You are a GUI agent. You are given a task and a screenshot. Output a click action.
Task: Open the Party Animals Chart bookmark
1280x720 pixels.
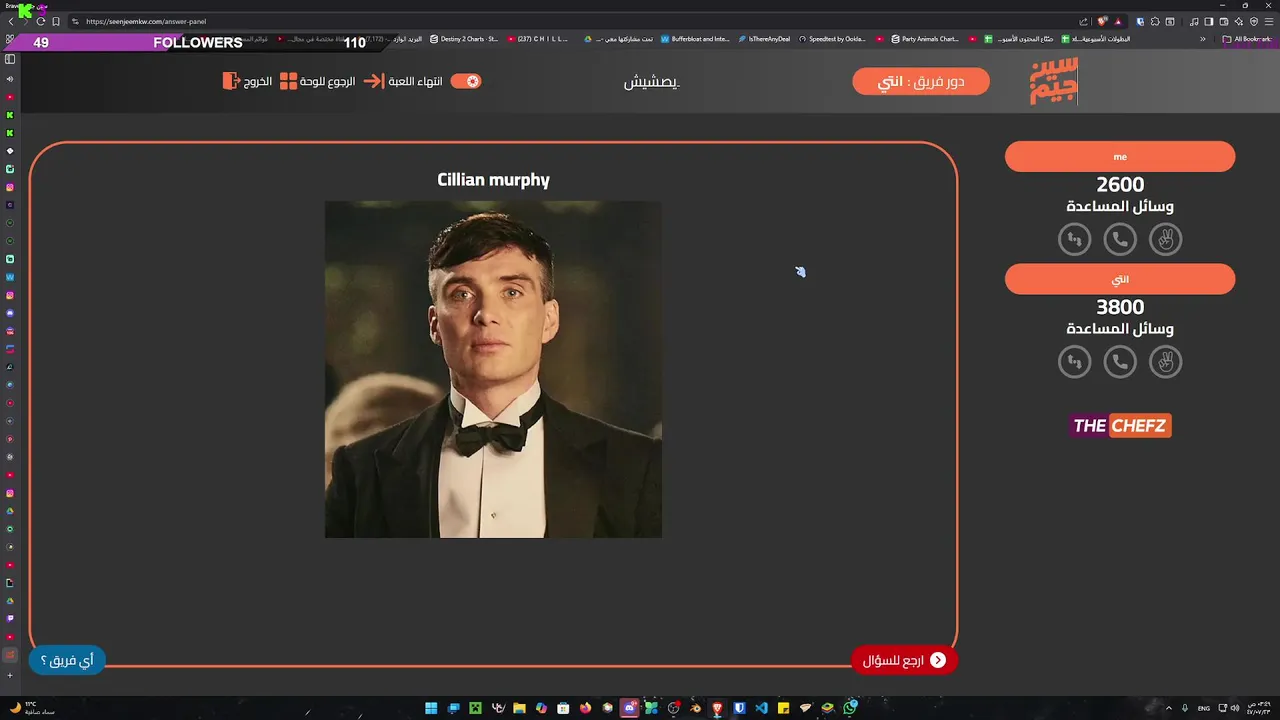coord(925,39)
